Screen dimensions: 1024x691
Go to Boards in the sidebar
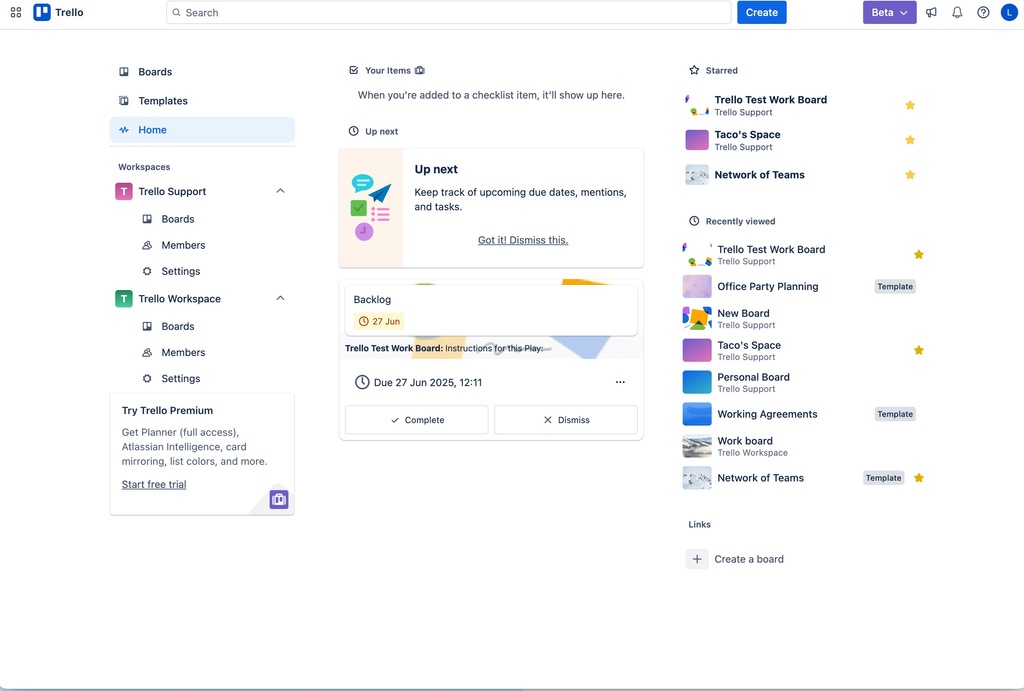[156, 71]
